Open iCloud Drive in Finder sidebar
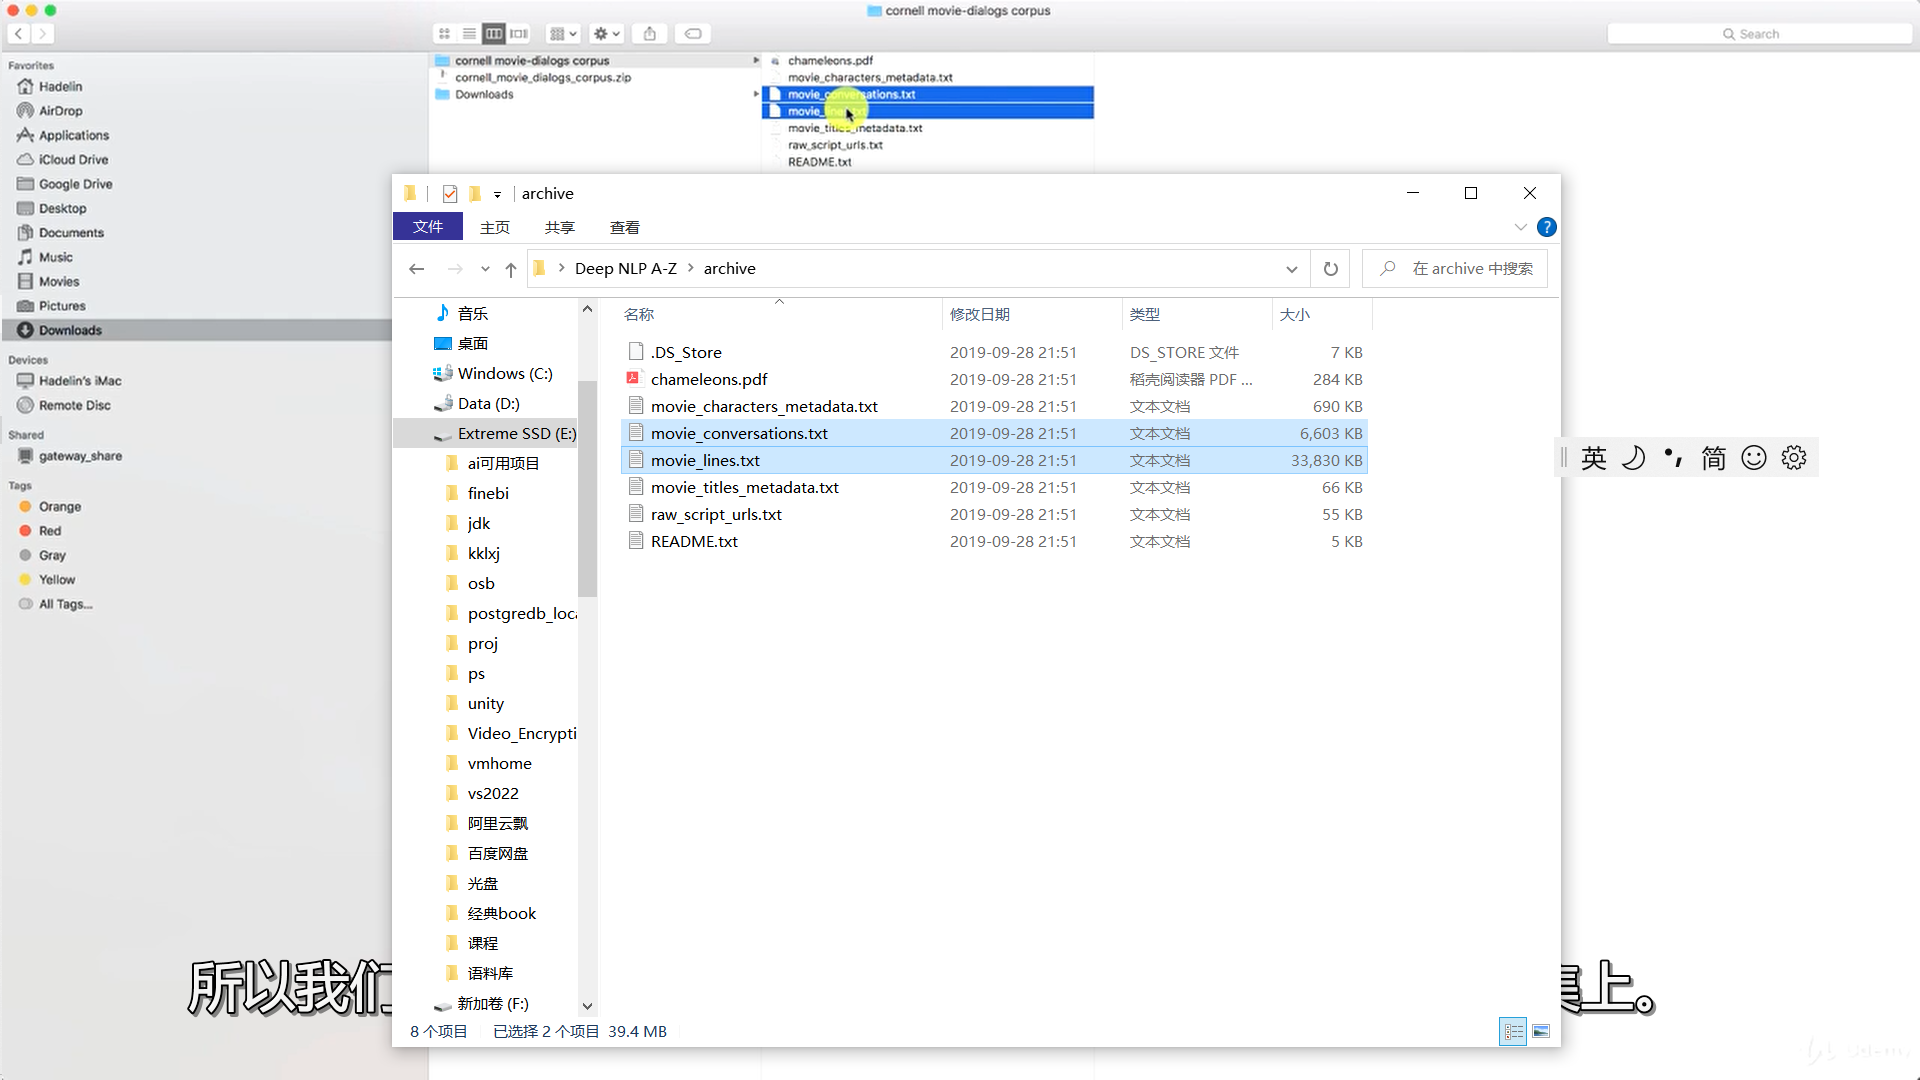1920x1080 pixels. coord(73,159)
